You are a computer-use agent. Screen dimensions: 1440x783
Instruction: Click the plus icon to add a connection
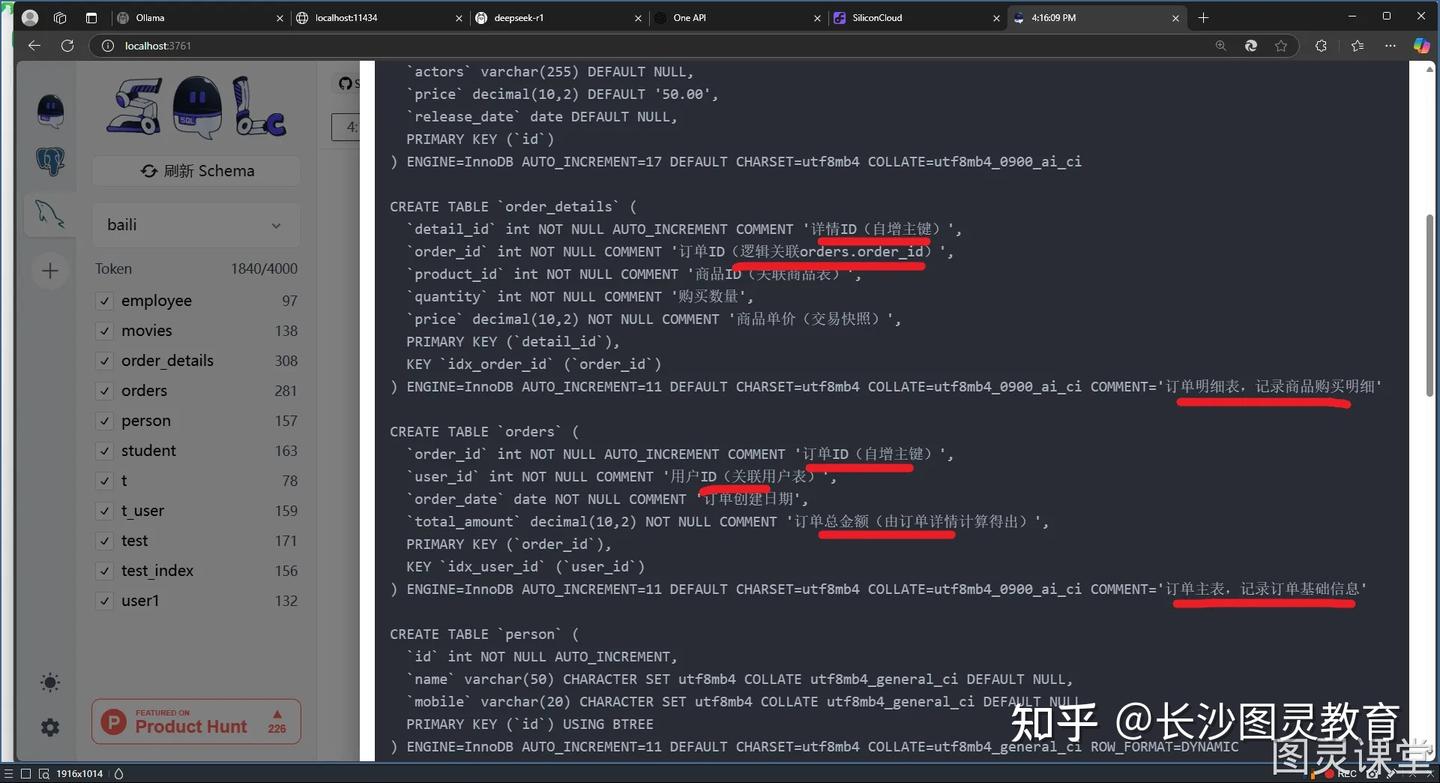[50, 270]
